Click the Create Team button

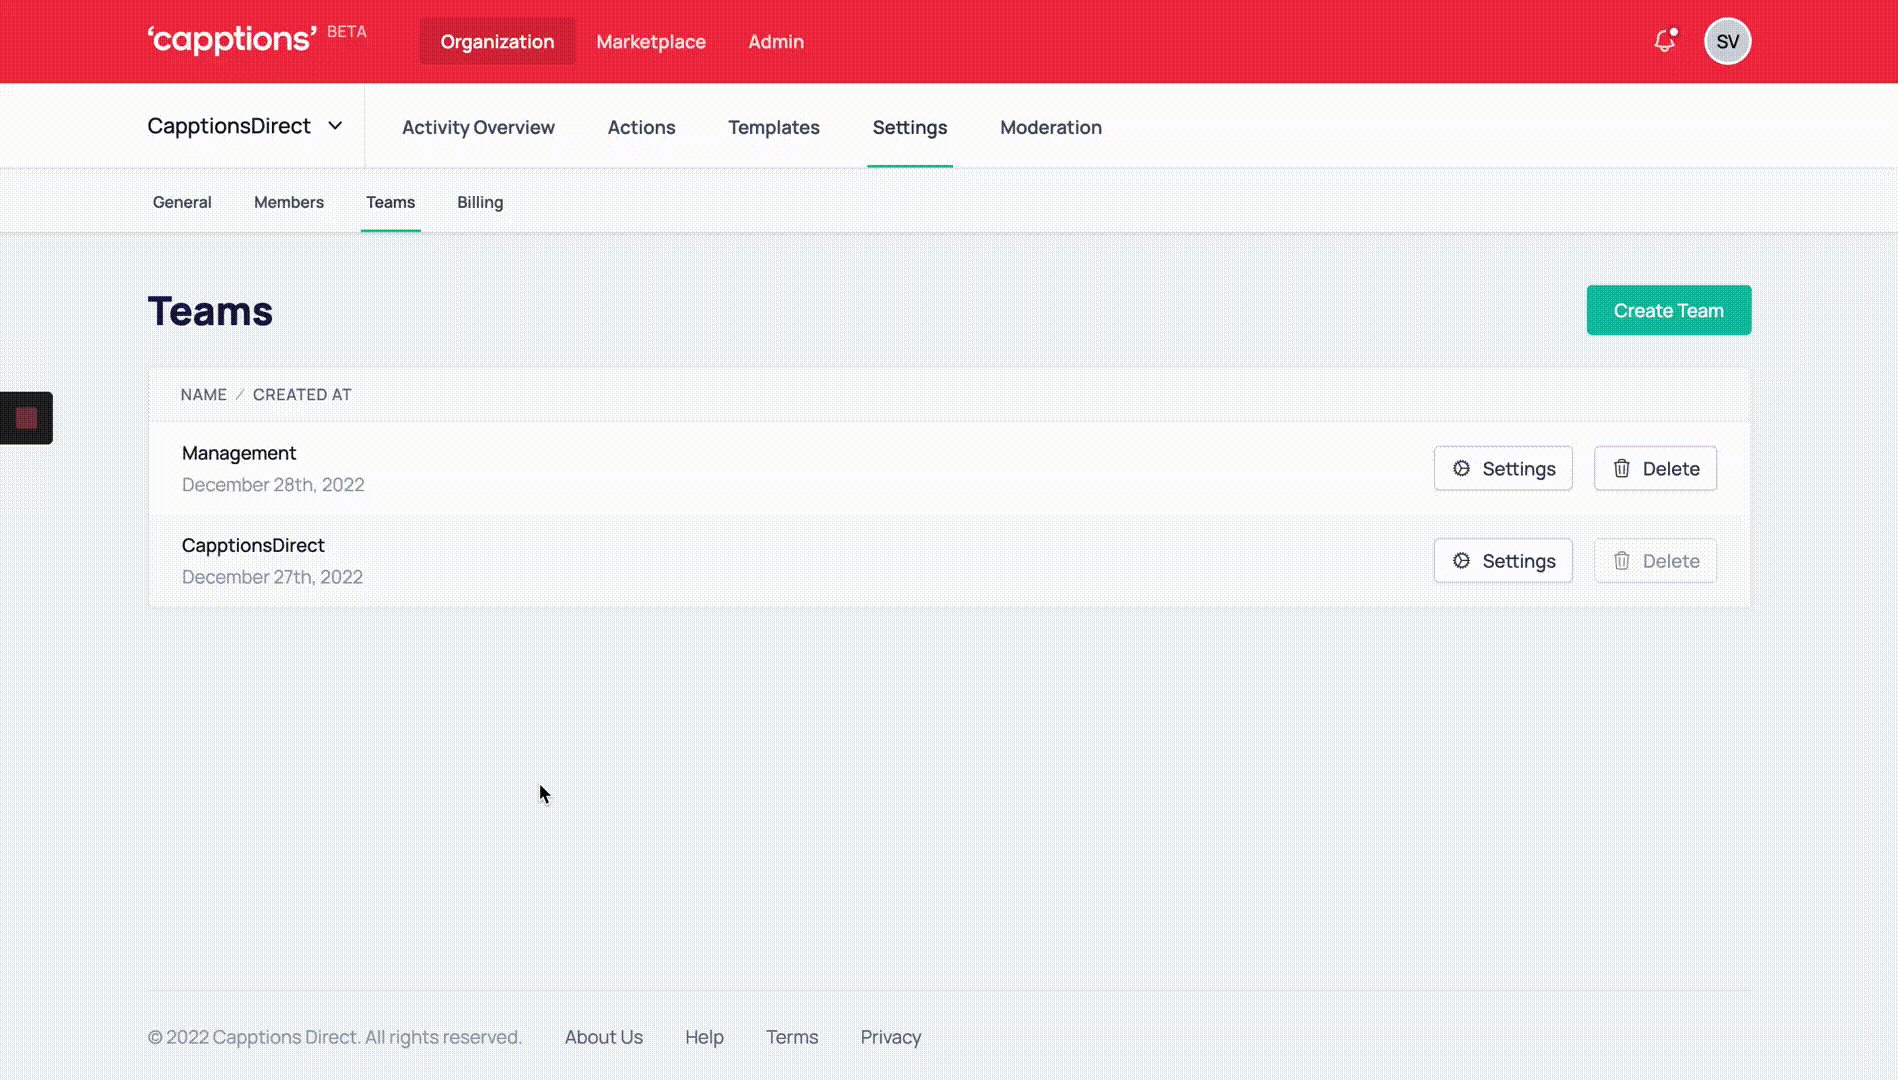pos(1668,310)
